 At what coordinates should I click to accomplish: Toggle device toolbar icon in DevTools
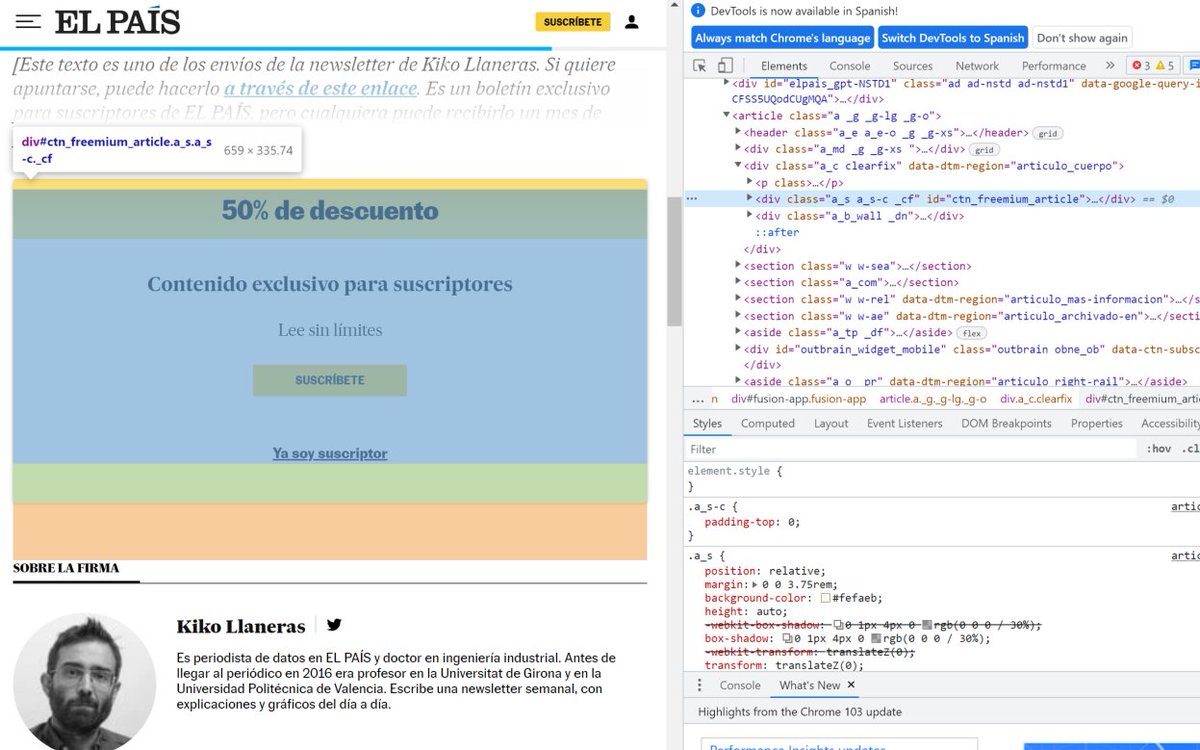725,65
